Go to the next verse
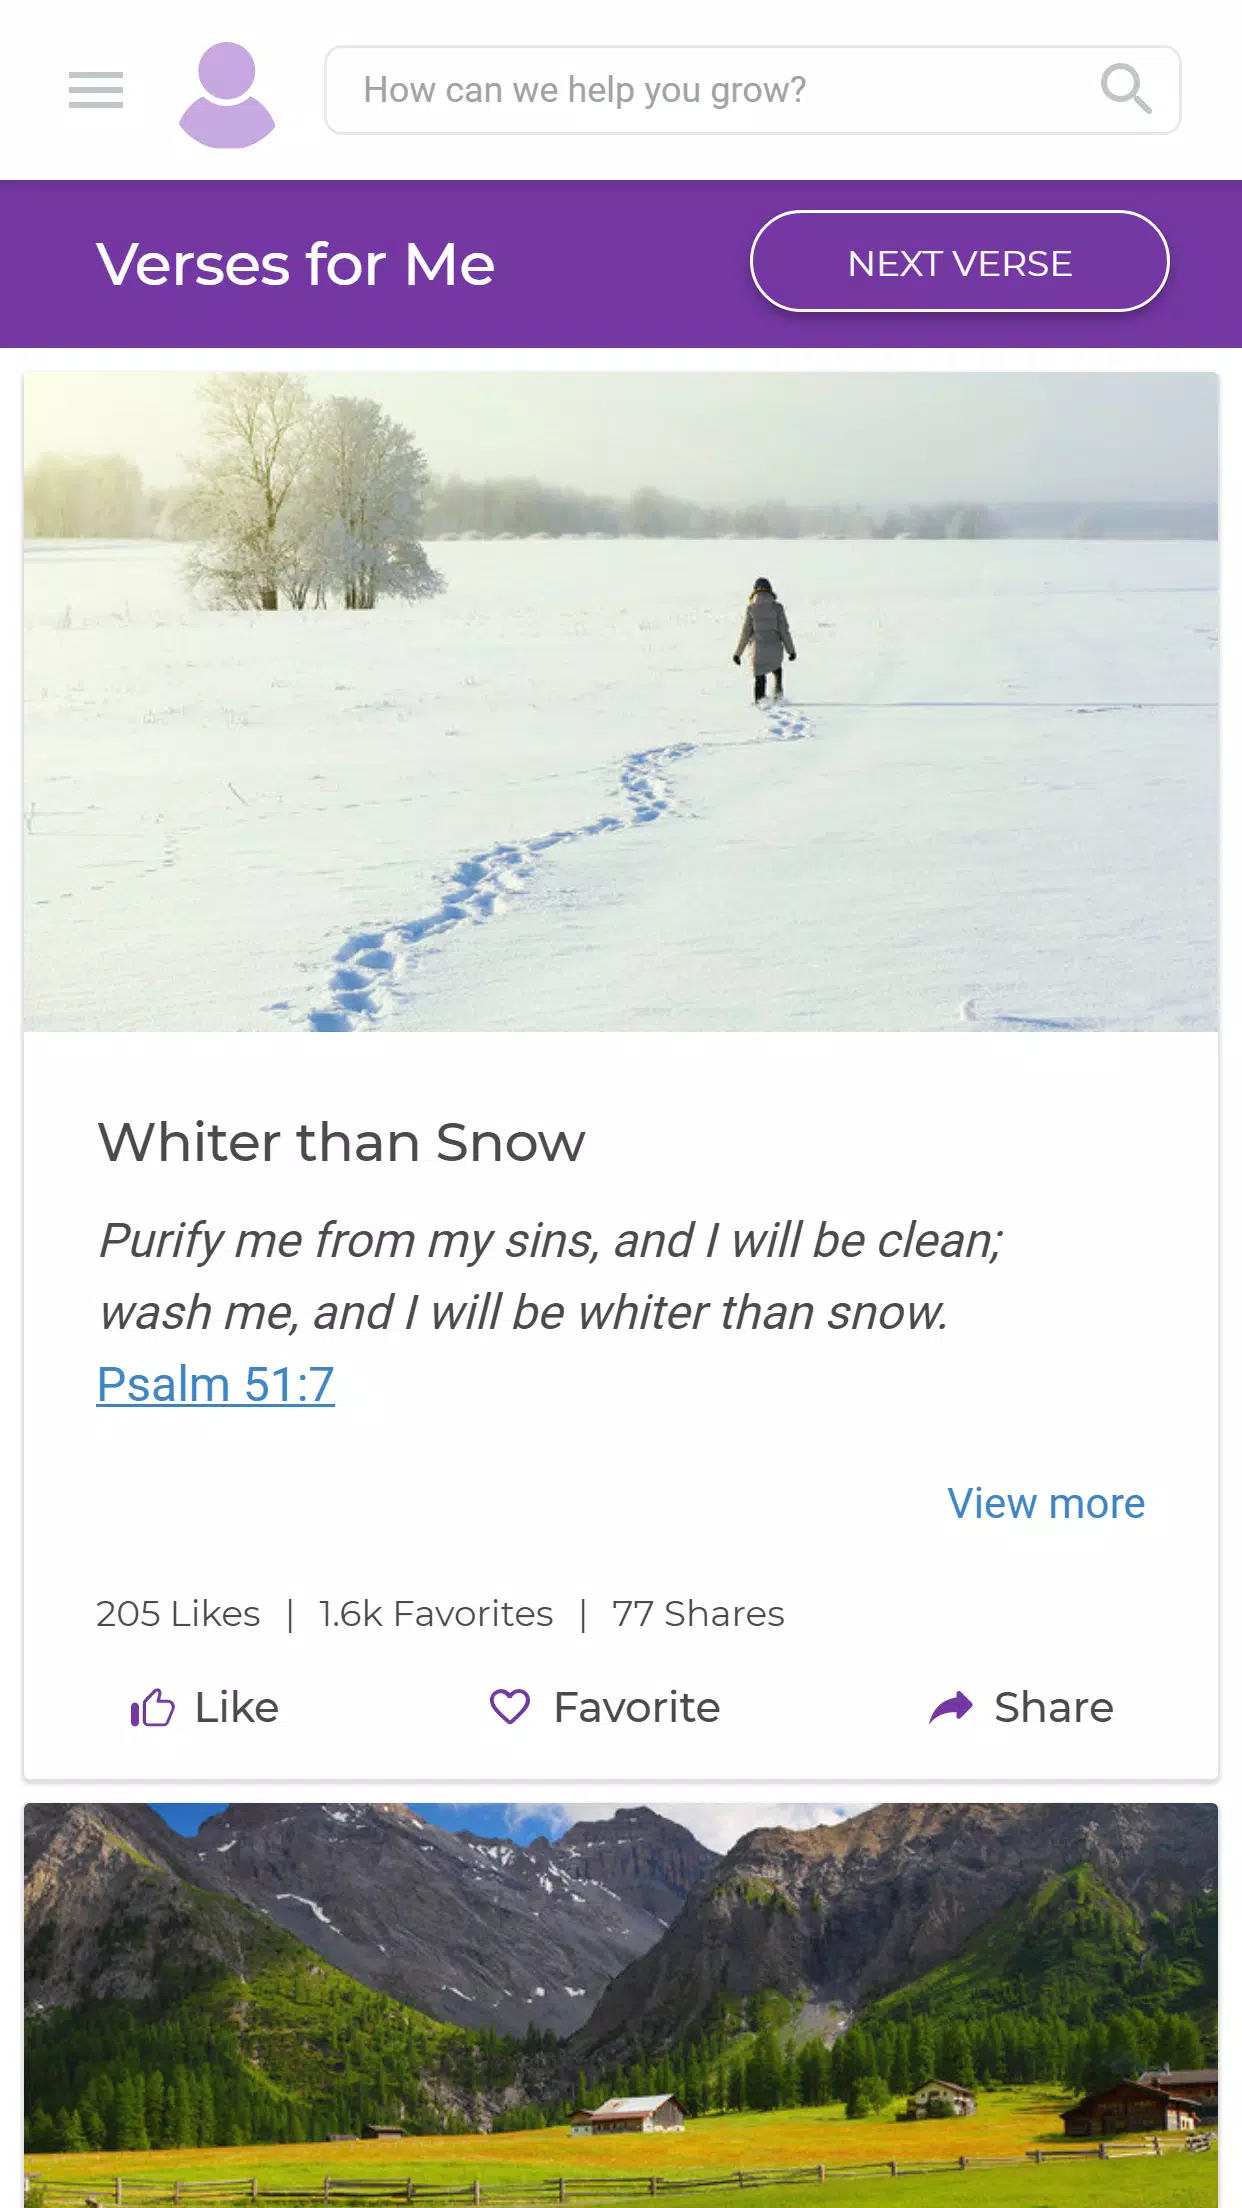 (959, 262)
